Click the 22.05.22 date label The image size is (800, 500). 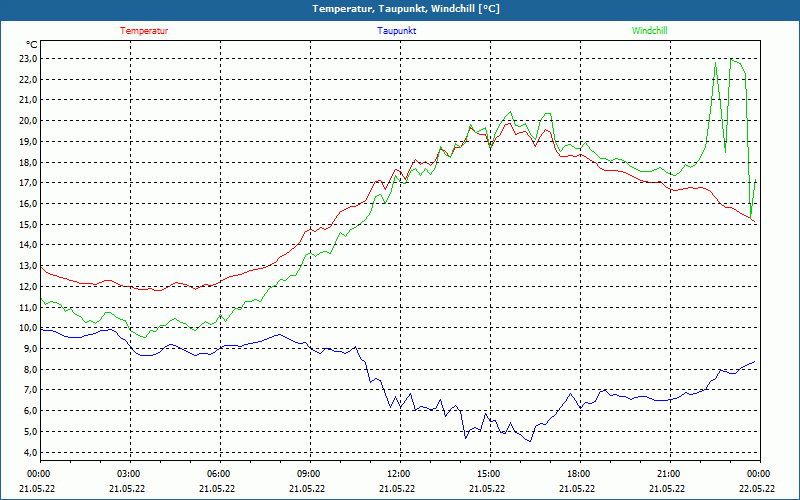click(x=758, y=488)
